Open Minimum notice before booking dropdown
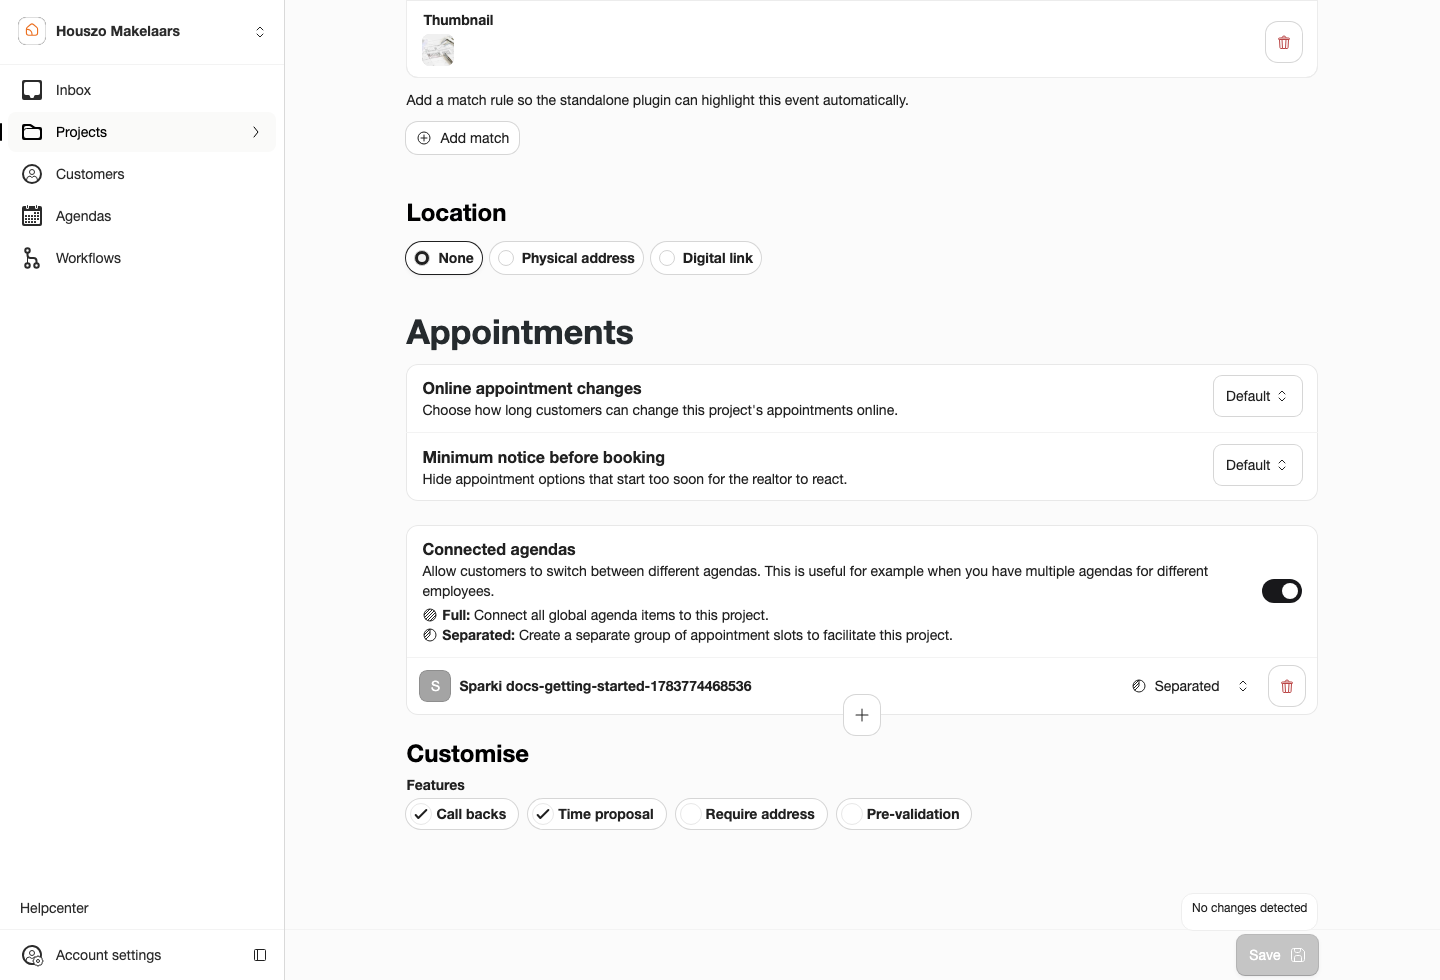 [x=1258, y=465]
